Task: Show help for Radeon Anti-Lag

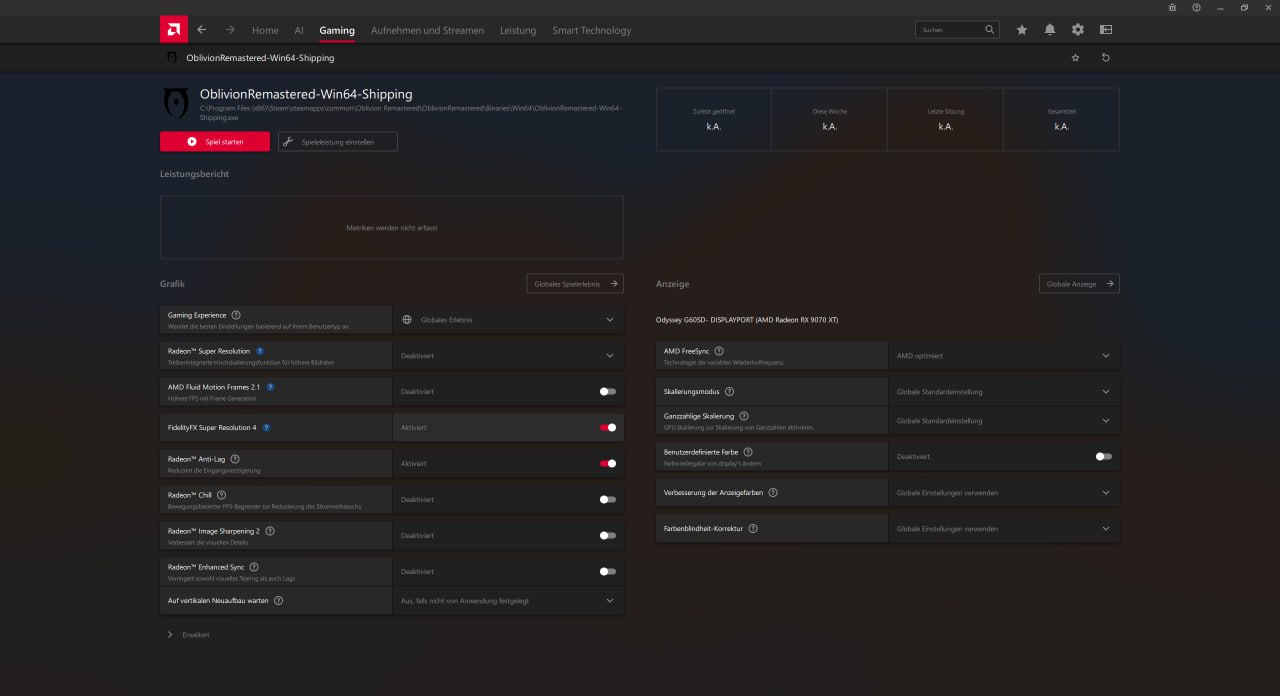Action: click(235, 459)
